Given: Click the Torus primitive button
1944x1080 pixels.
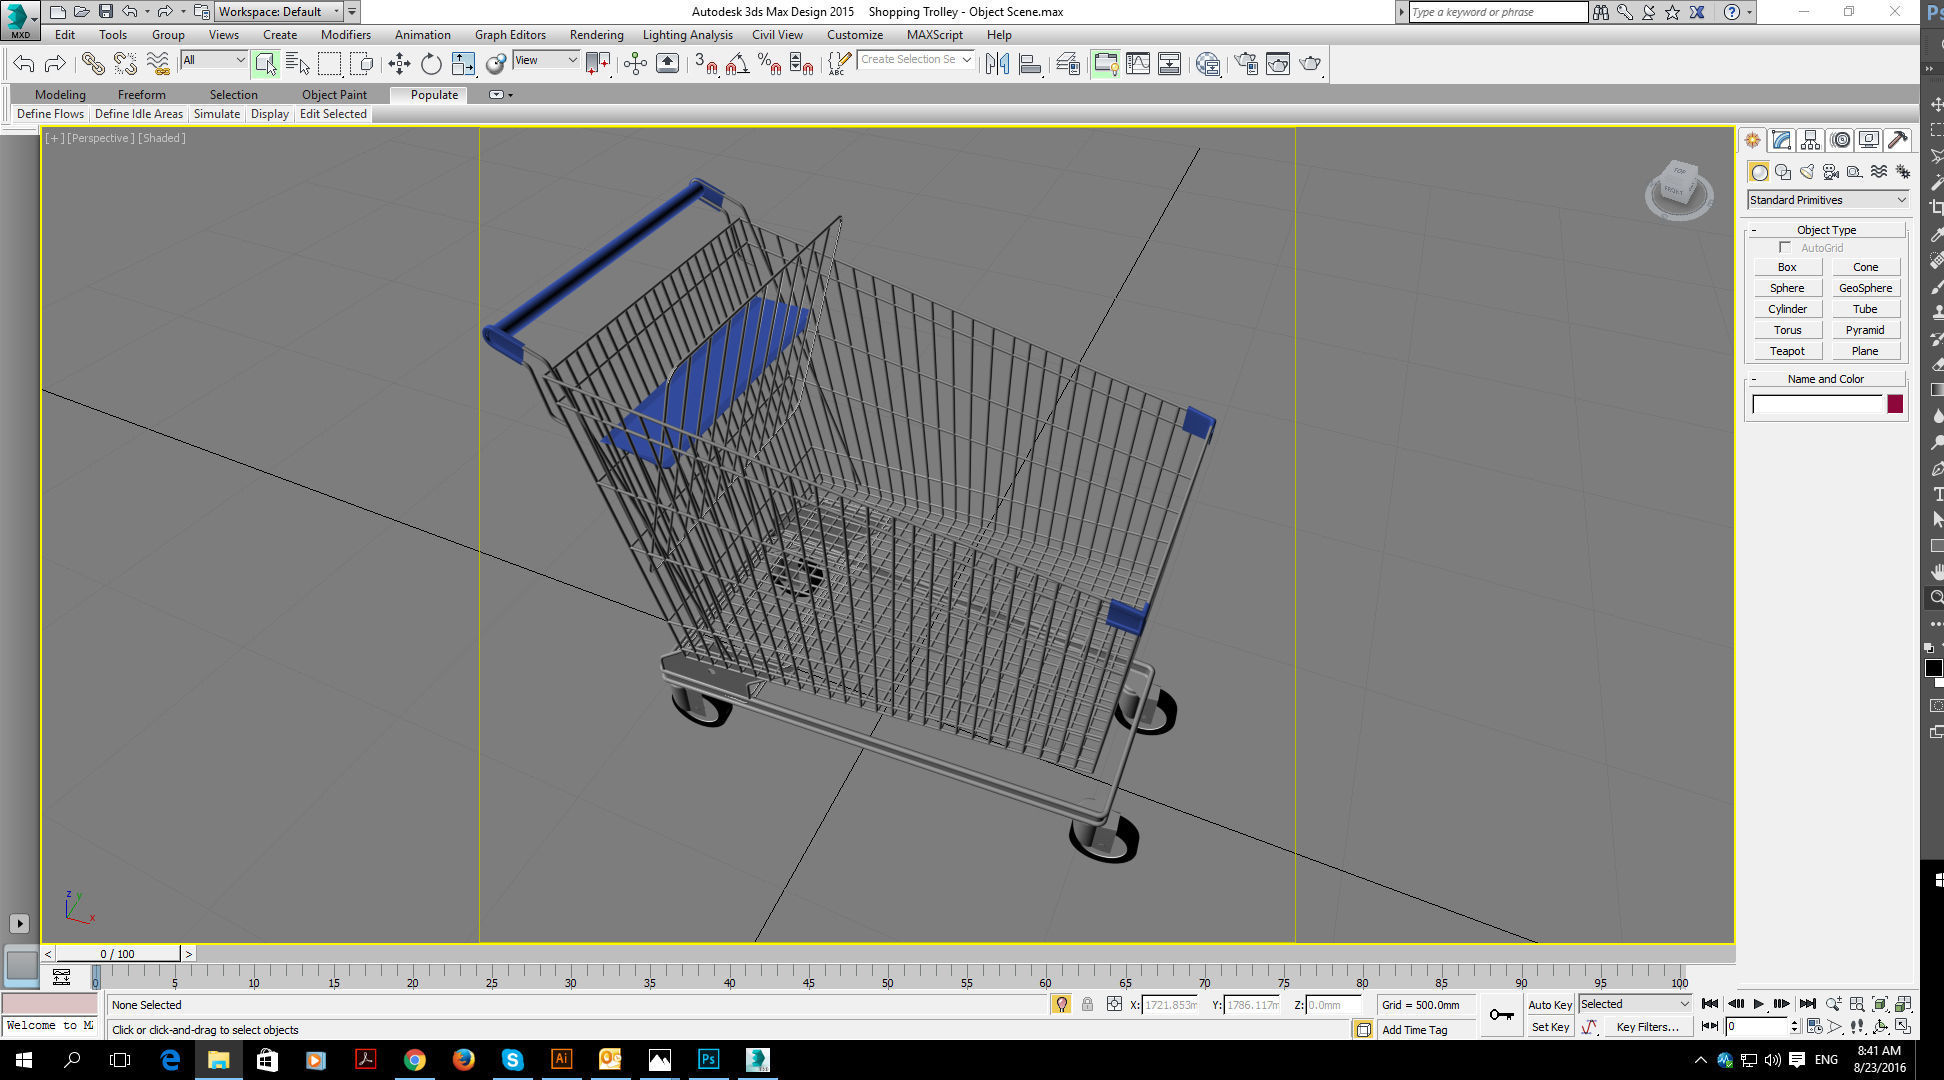Looking at the screenshot, I should pos(1787,330).
